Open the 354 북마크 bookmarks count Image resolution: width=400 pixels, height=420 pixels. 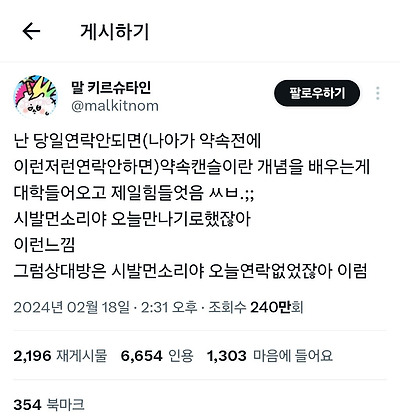49,405
